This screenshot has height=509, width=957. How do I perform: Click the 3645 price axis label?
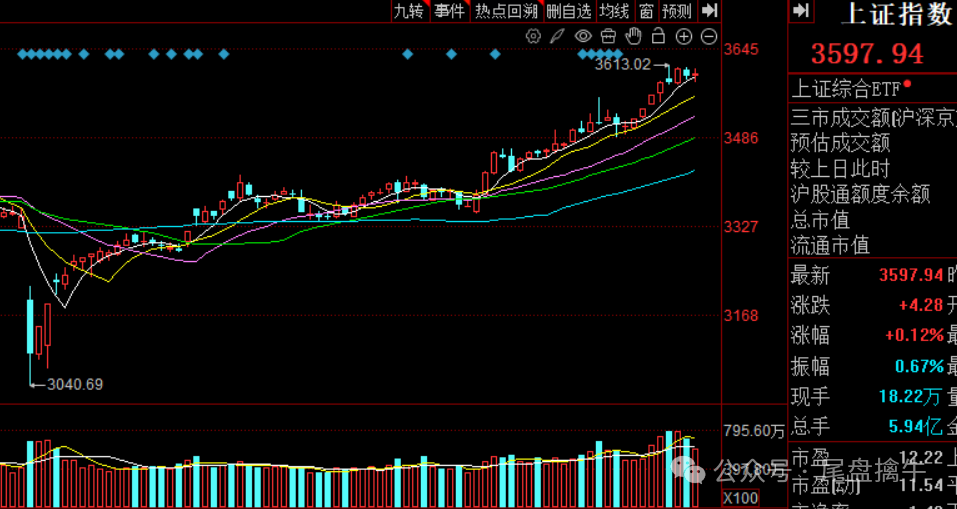click(x=741, y=49)
